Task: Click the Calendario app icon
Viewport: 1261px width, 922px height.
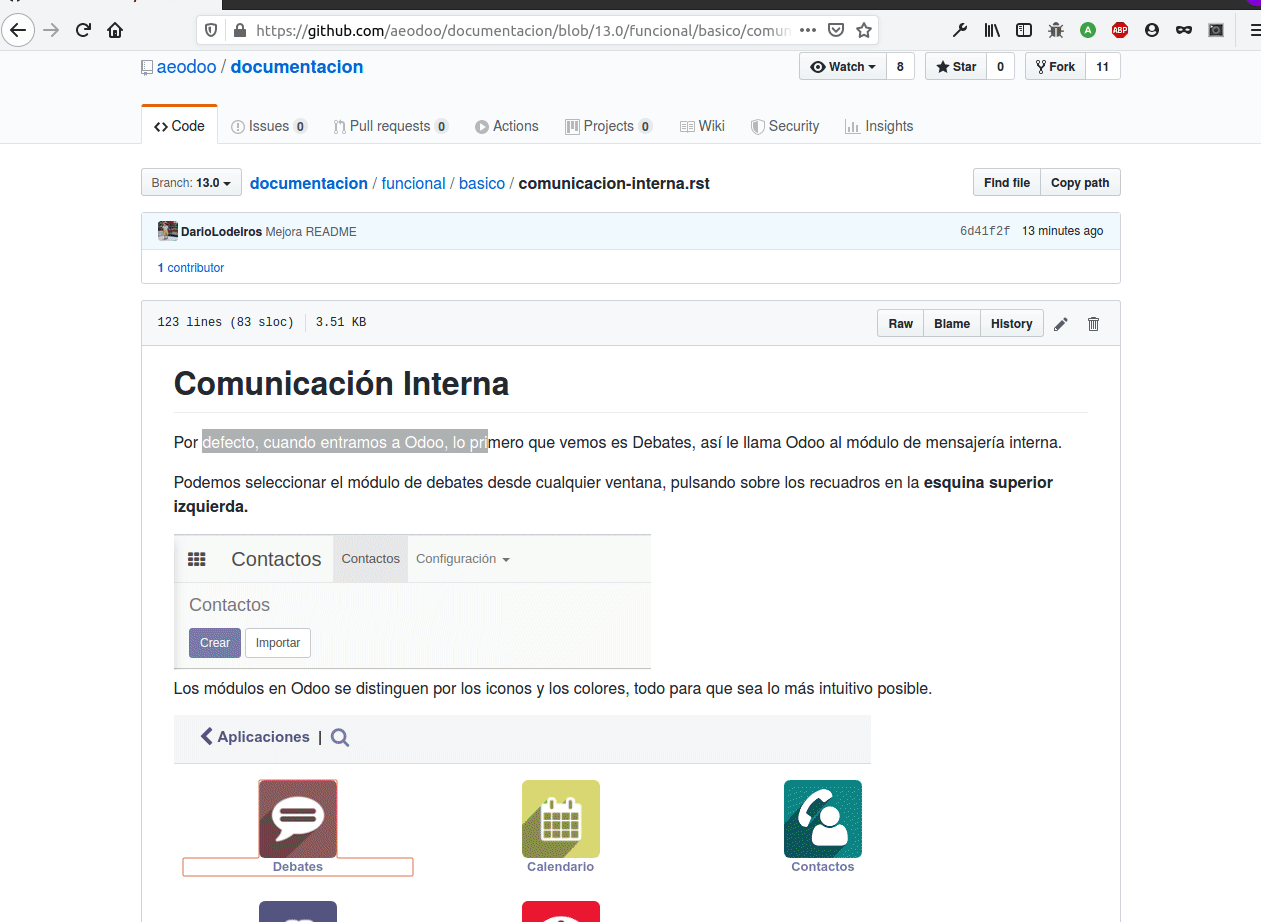Action: pyautogui.click(x=560, y=819)
